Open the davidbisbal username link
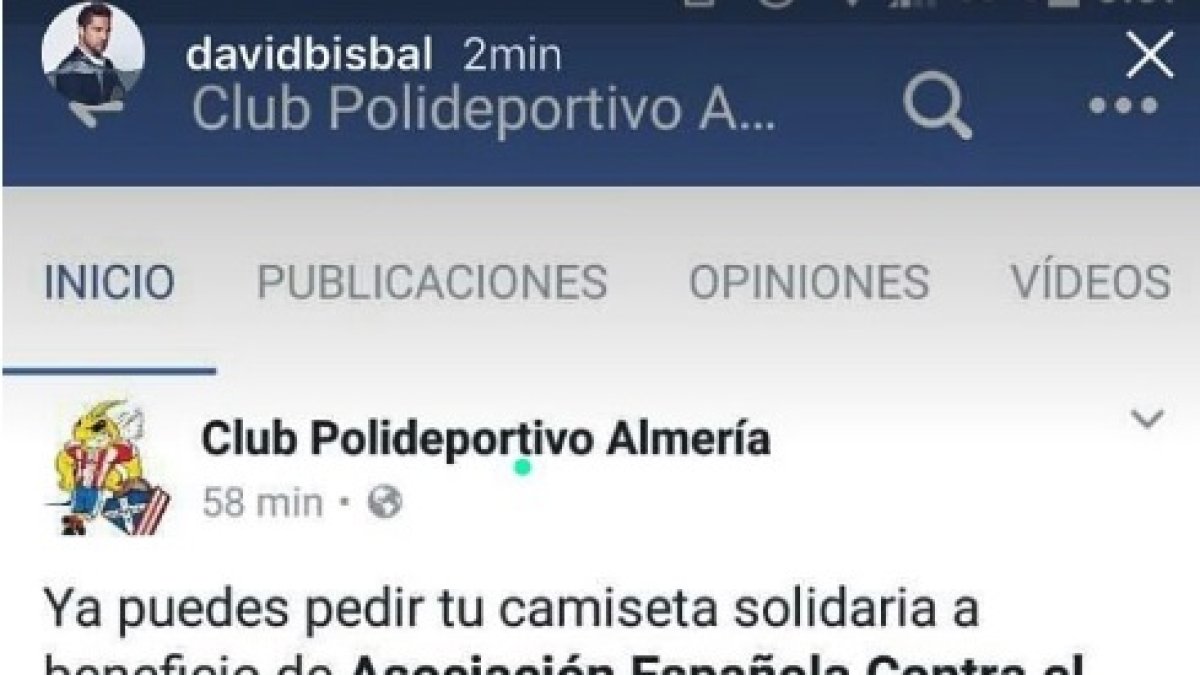 [310, 56]
